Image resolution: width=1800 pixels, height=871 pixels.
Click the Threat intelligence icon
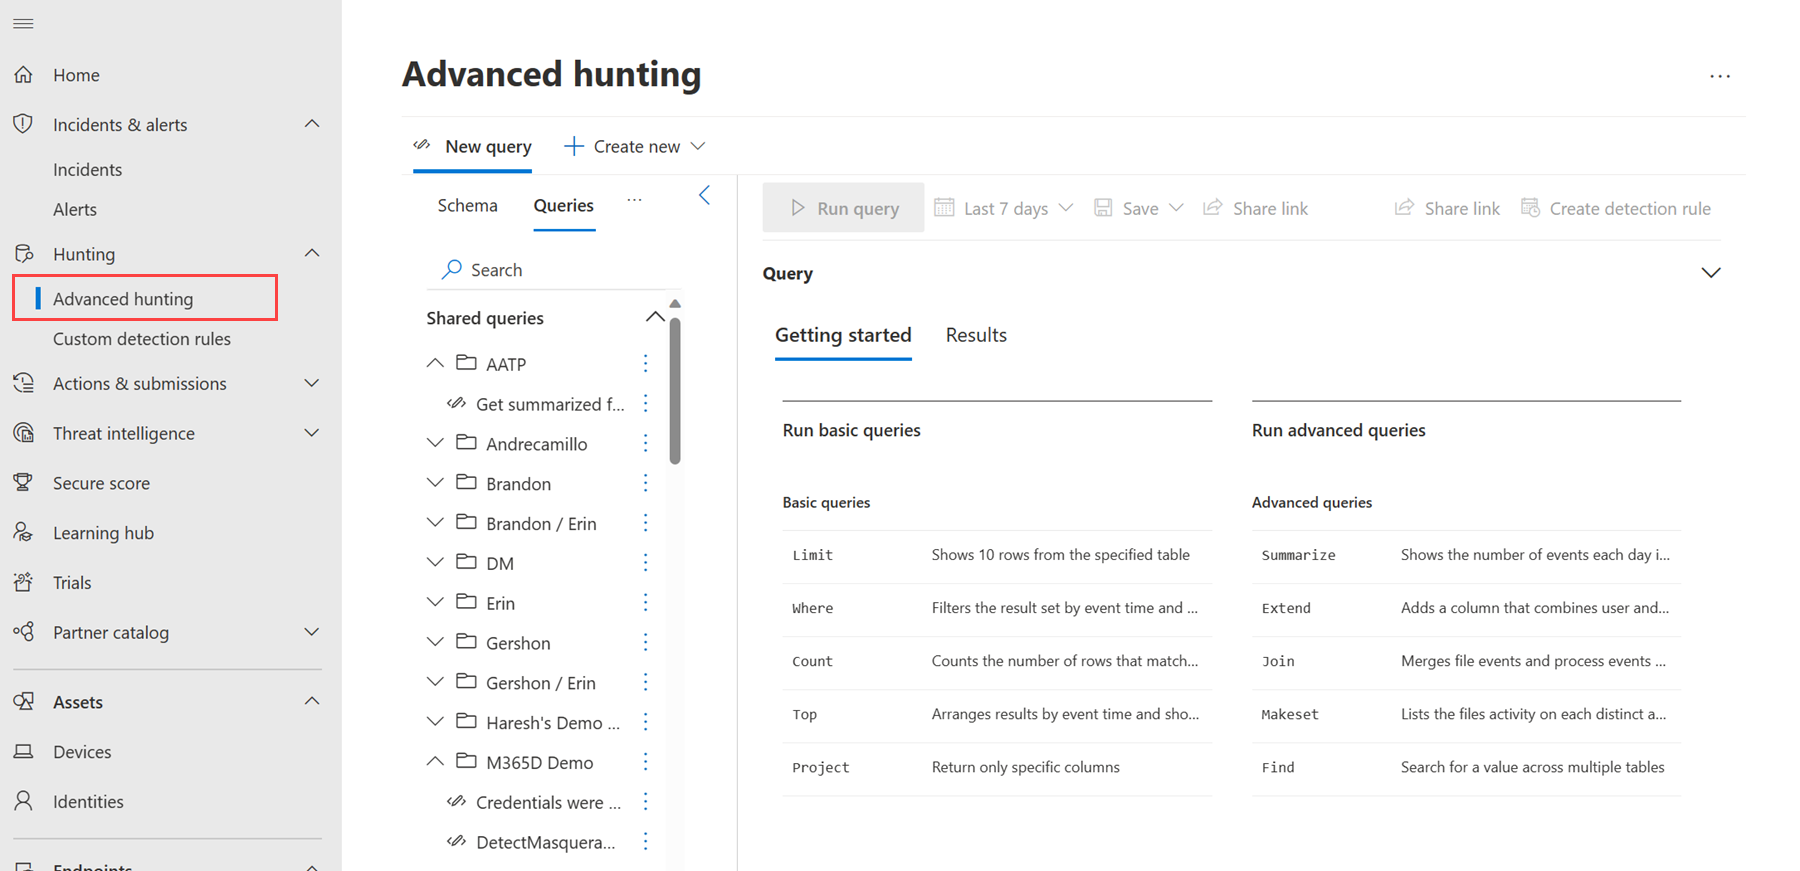tap(24, 433)
